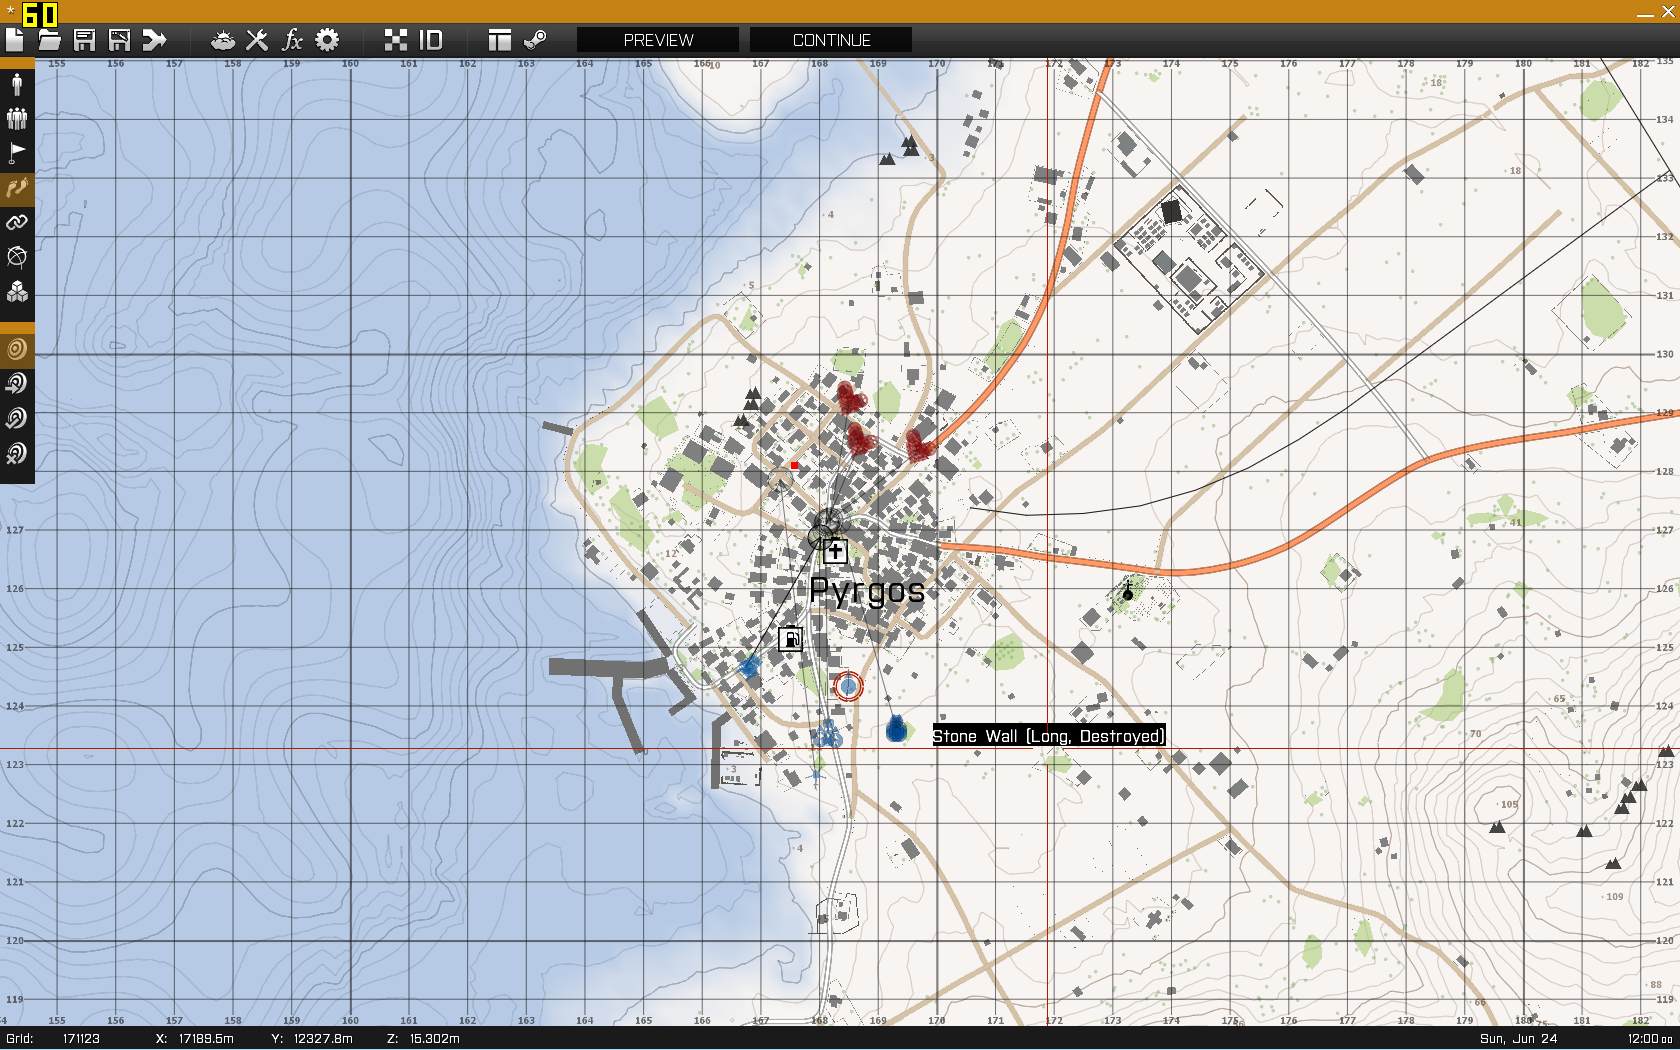Click the chapel icon east of Pyrgos
The height and width of the screenshot is (1050, 1680).
coord(1128,591)
